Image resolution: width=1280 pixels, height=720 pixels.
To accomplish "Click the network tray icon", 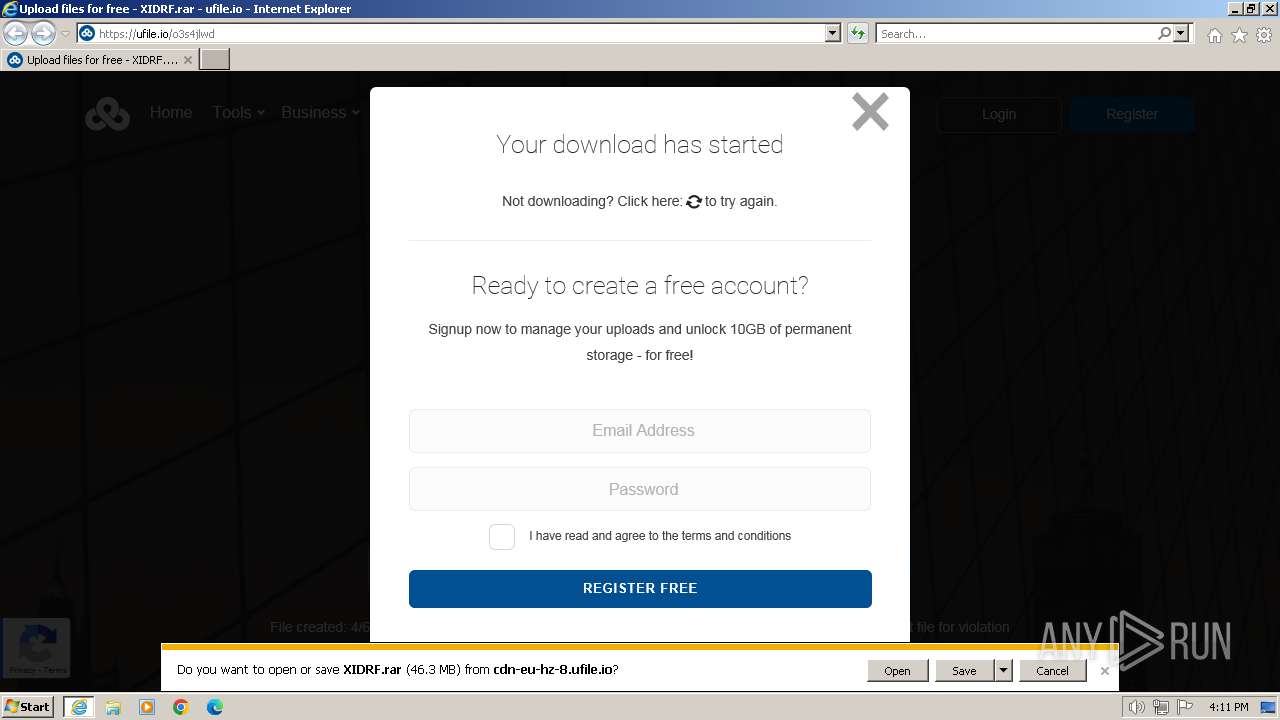I will pyautogui.click(x=1161, y=708).
